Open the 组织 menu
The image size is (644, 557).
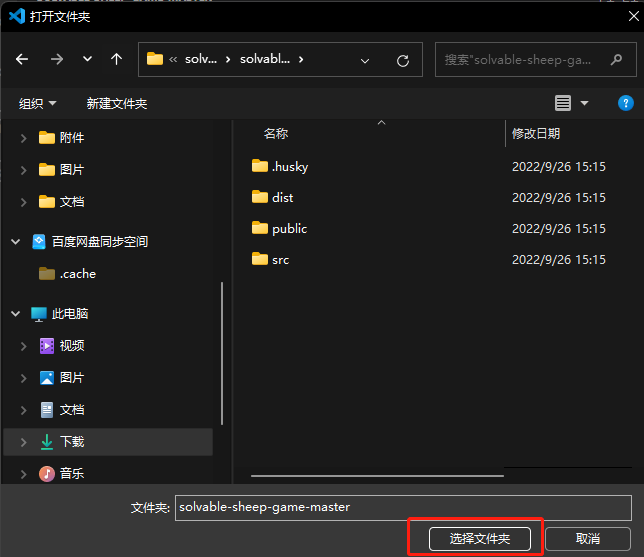coord(37,104)
